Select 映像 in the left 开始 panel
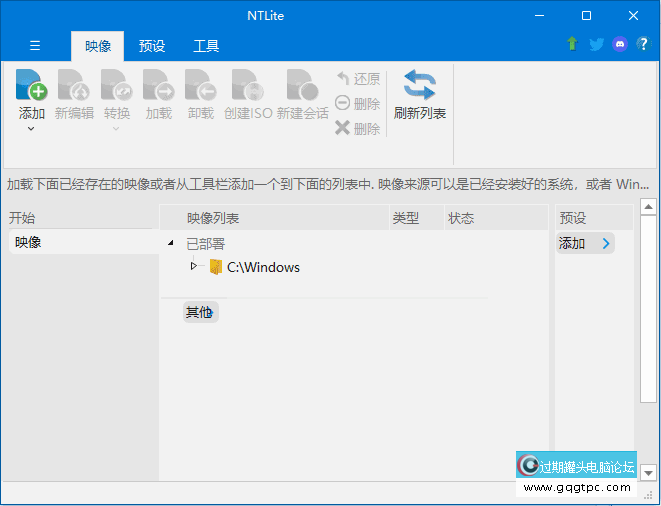Viewport: 661px width, 506px height. point(28,242)
